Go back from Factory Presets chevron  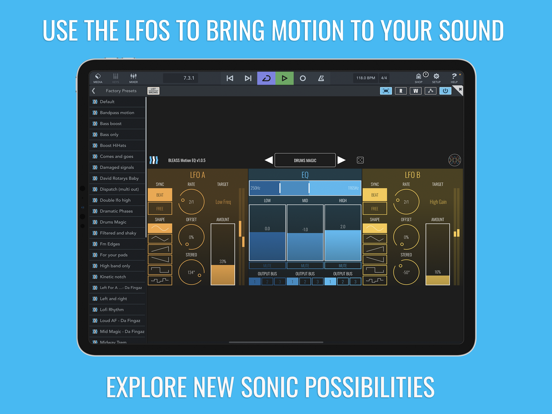coord(94,91)
